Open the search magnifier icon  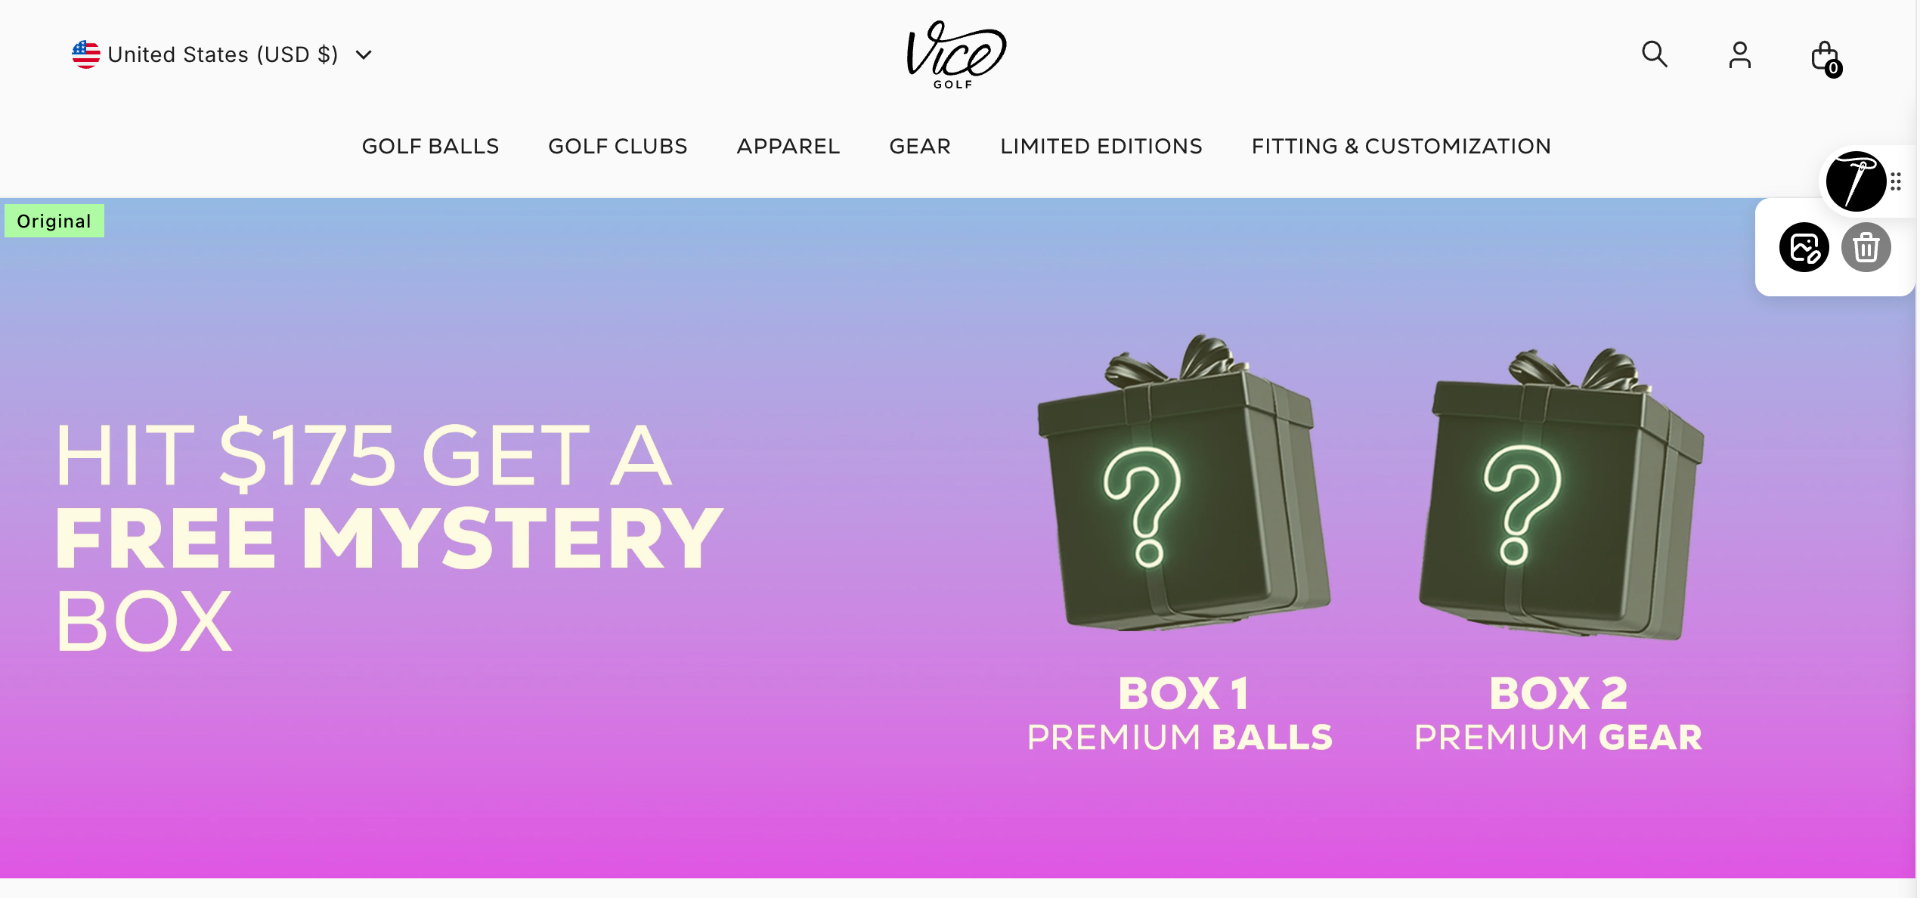click(1655, 54)
